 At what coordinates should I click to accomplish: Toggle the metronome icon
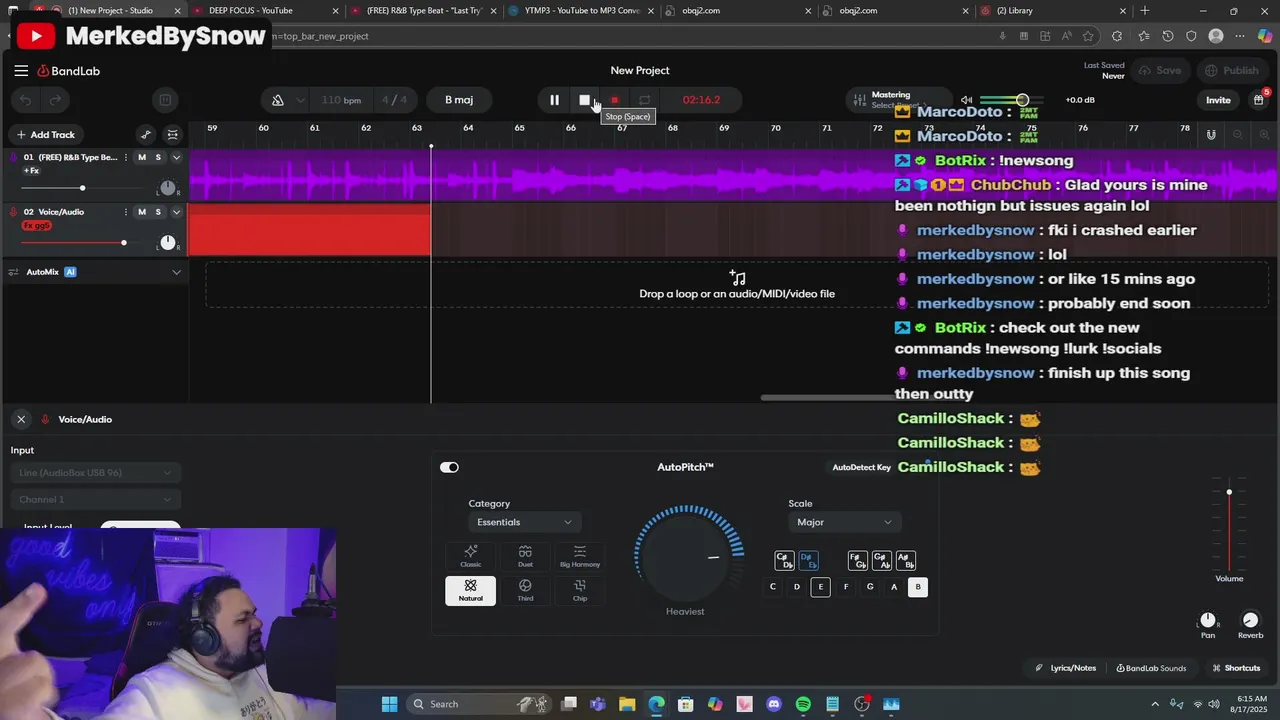pyautogui.click(x=278, y=100)
